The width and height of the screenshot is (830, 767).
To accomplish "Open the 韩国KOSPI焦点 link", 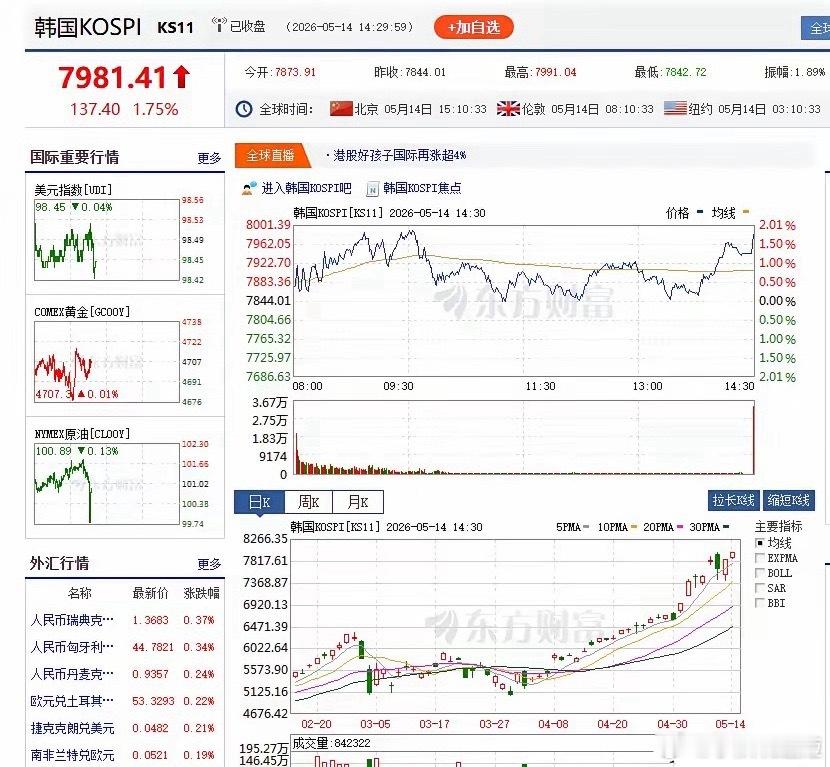I will [x=422, y=188].
